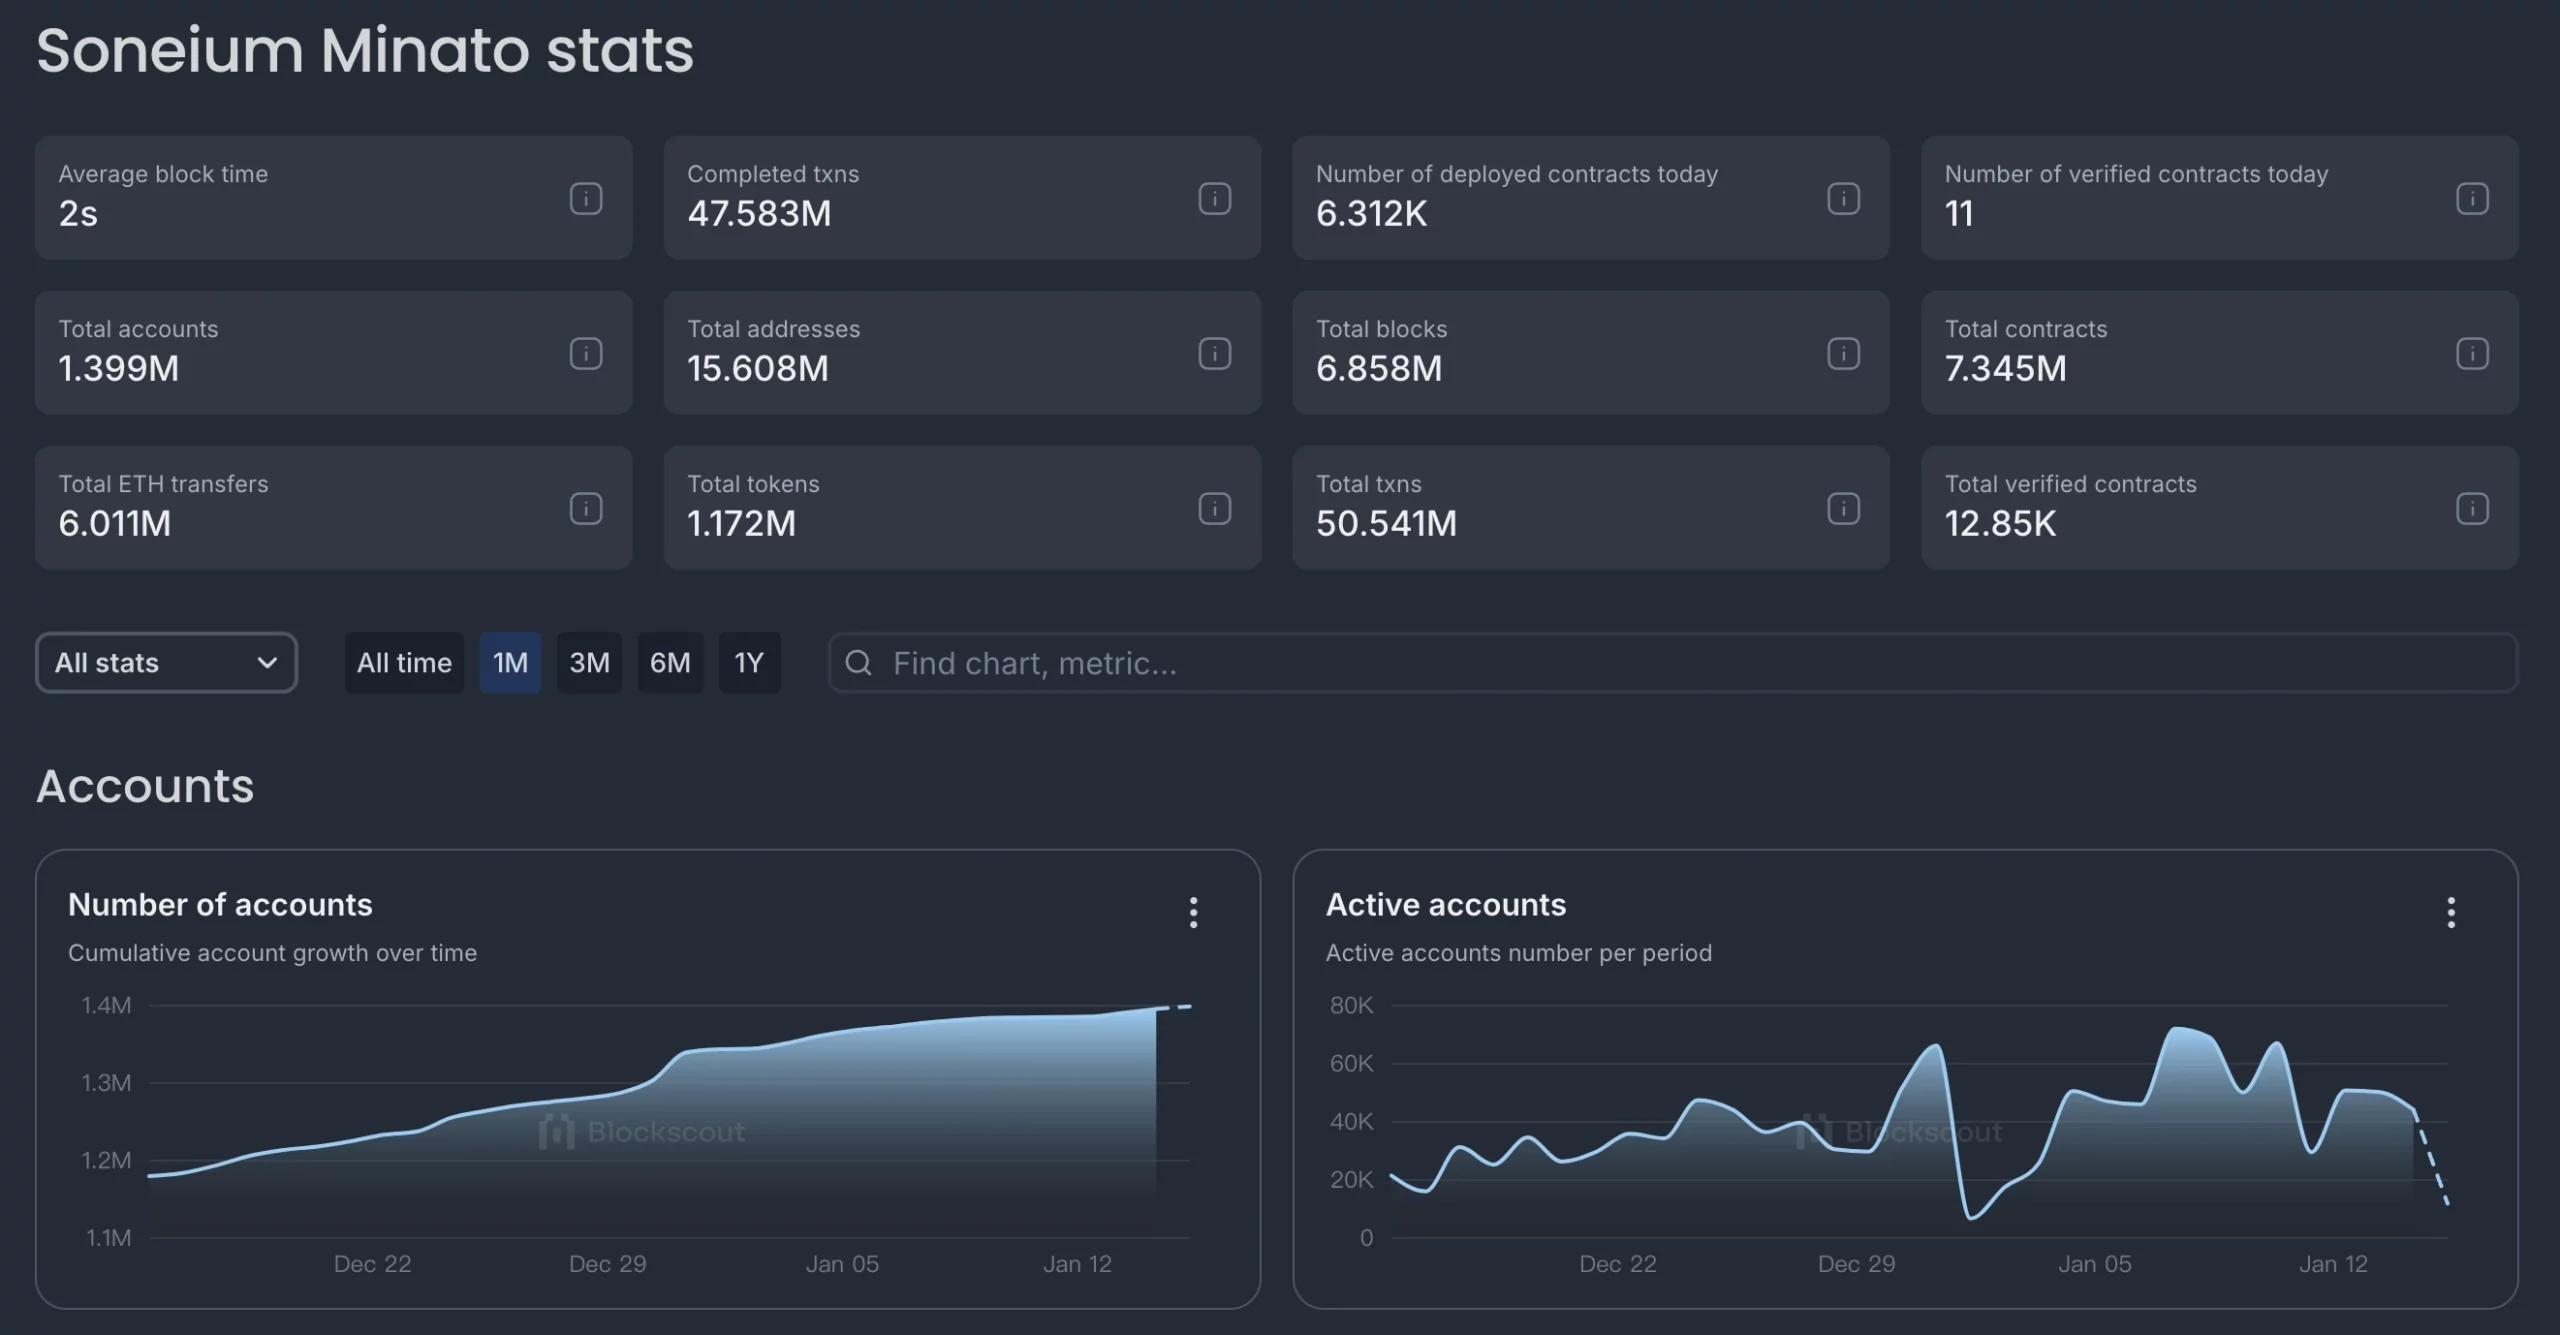The width and height of the screenshot is (2560, 1335).
Task: Open the Active accounts chart title
Action: pos(1446,905)
